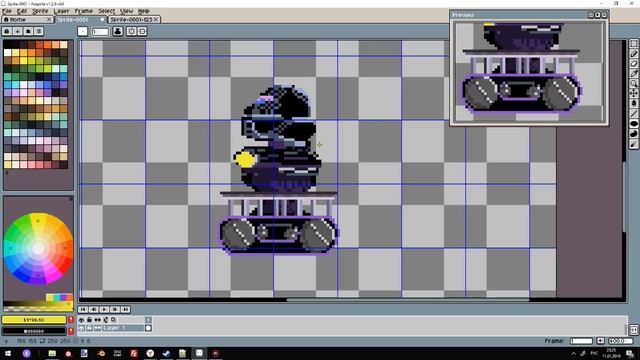Hide Layer 1 using its eye icon

82,328
